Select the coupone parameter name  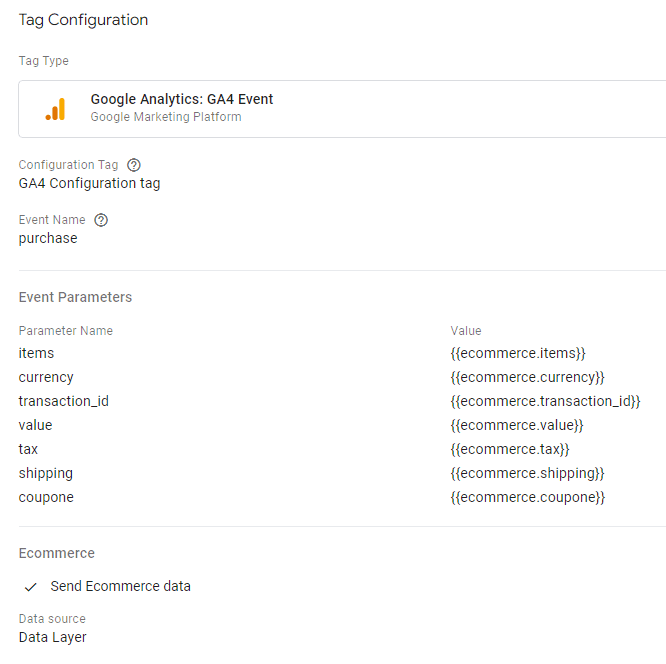(46, 497)
